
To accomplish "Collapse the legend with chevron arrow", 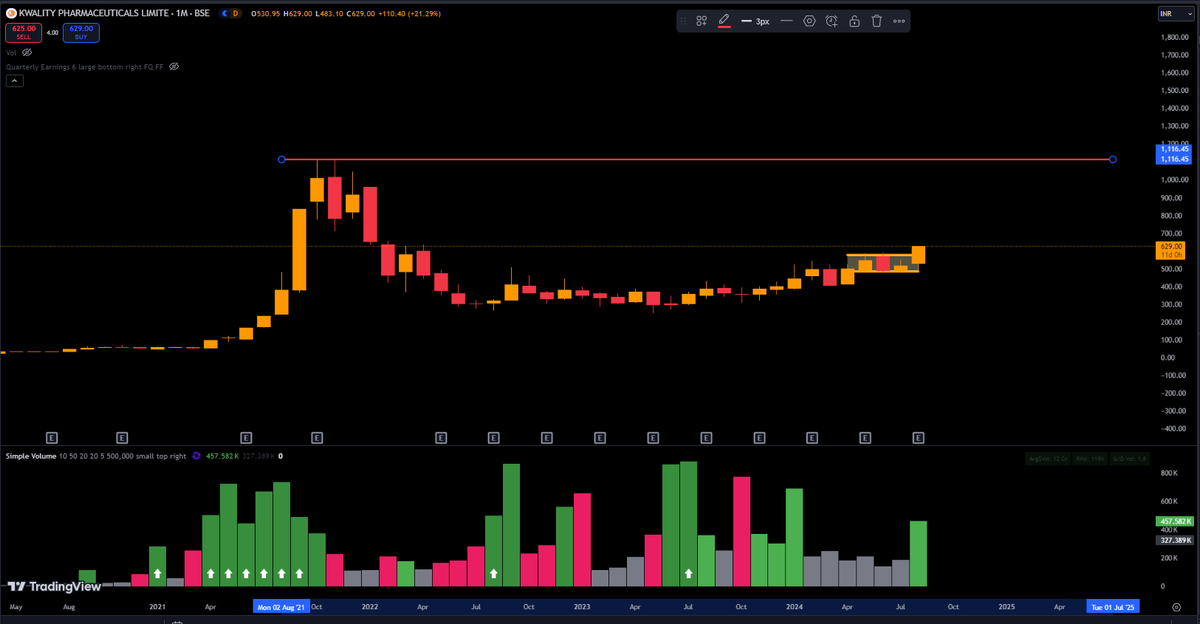I will (x=14, y=80).
